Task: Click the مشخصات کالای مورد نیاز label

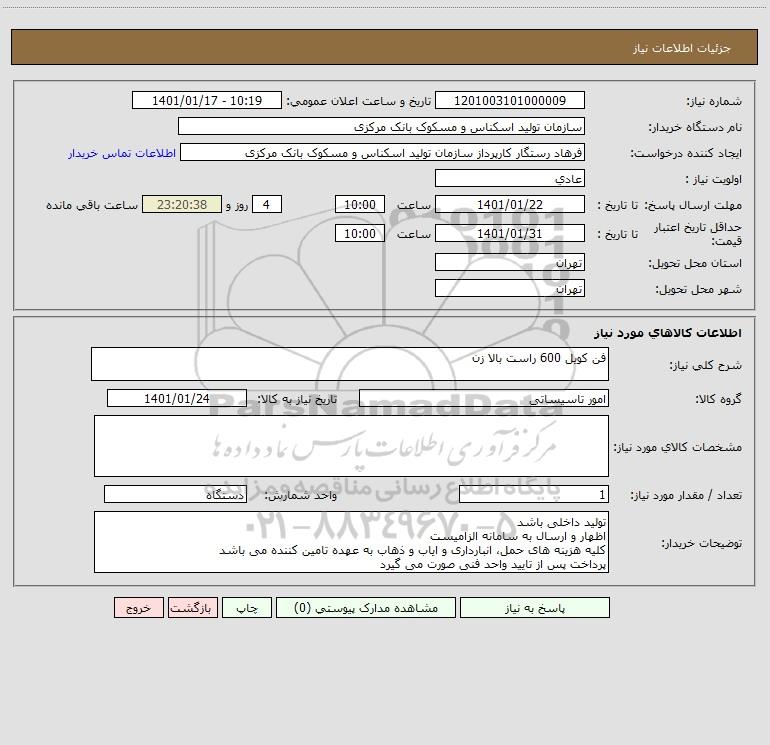Action: 677,447
